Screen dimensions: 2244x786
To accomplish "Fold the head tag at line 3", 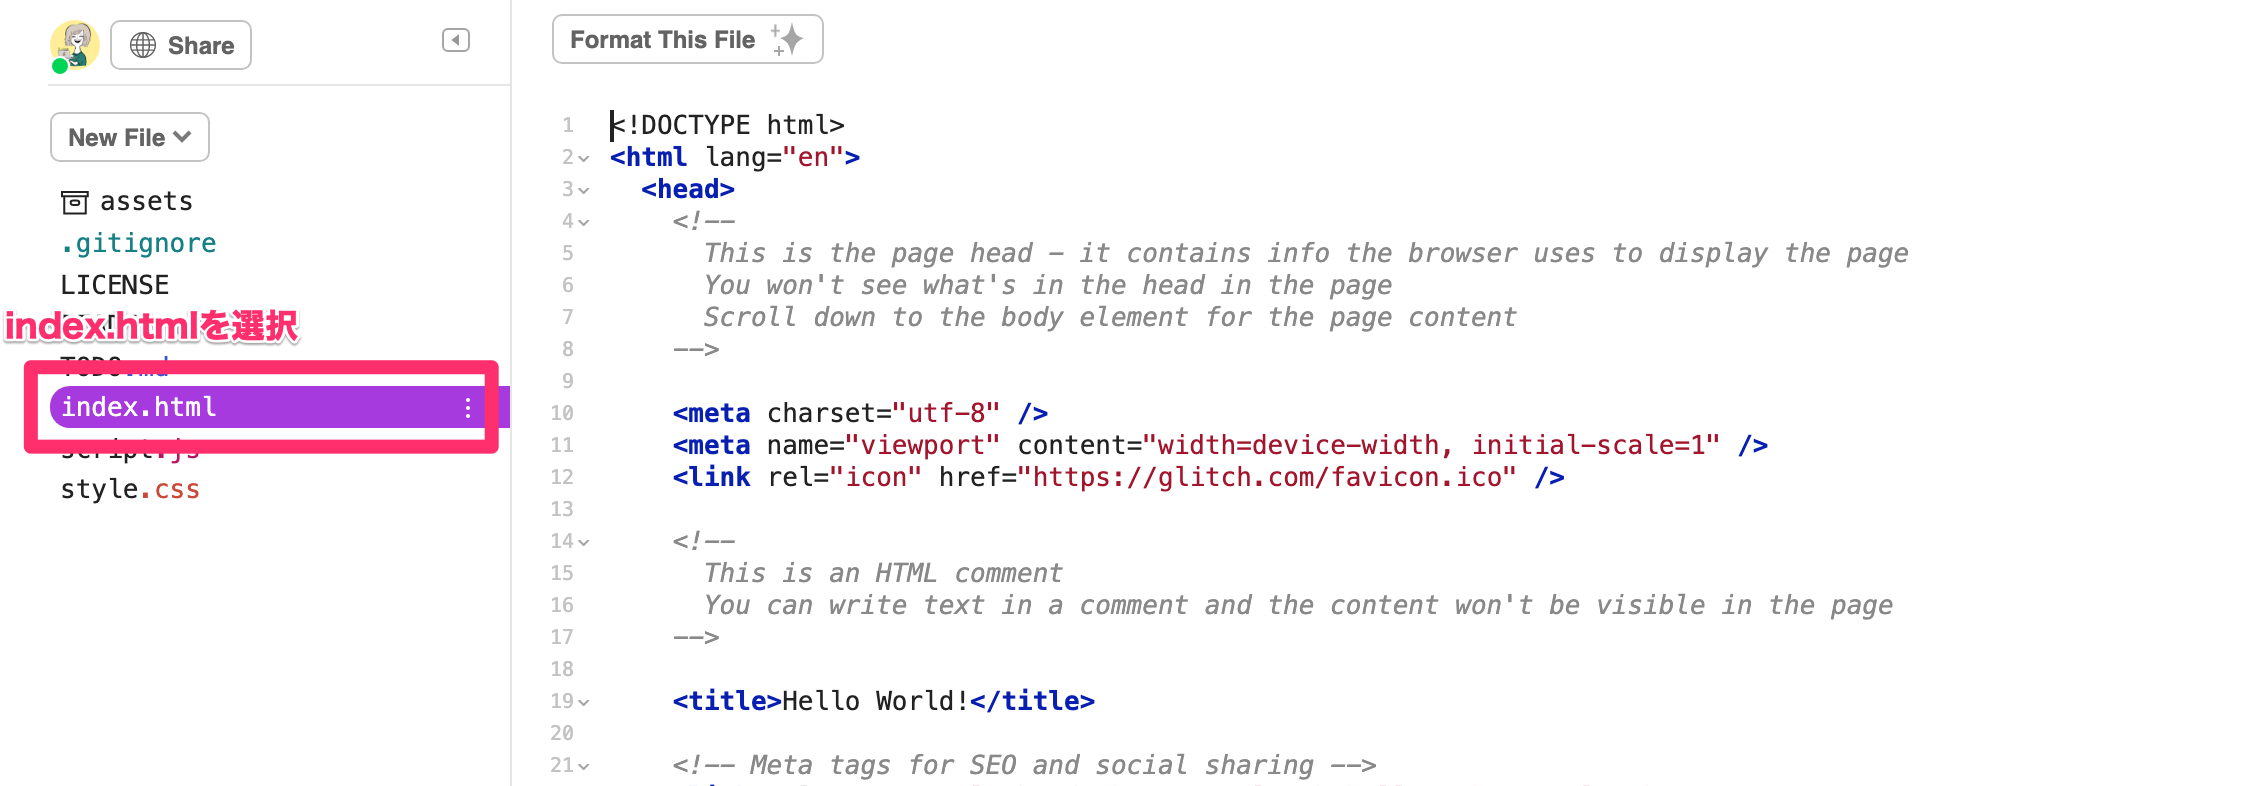I will pos(584,190).
